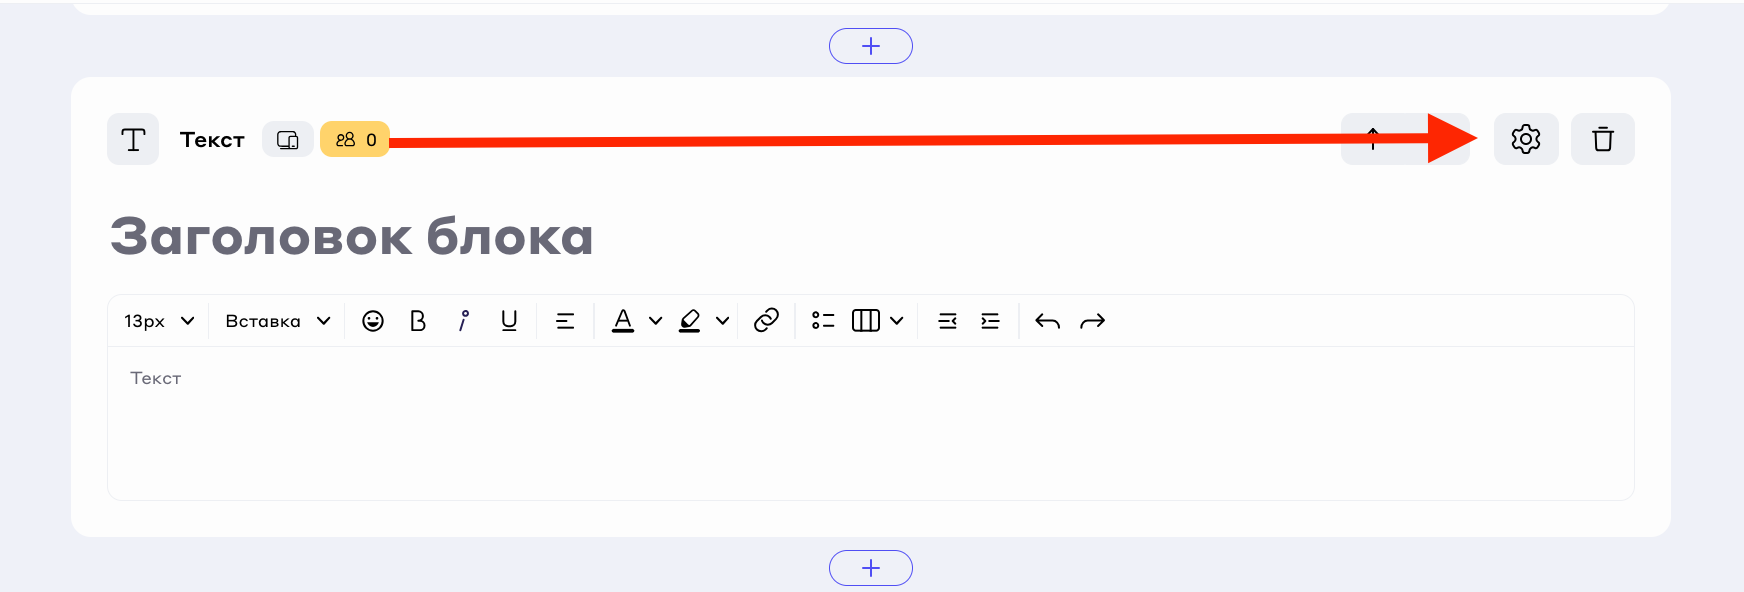1744x592 pixels.
Task: Insert an emoji from the toolbar
Action: tap(373, 321)
